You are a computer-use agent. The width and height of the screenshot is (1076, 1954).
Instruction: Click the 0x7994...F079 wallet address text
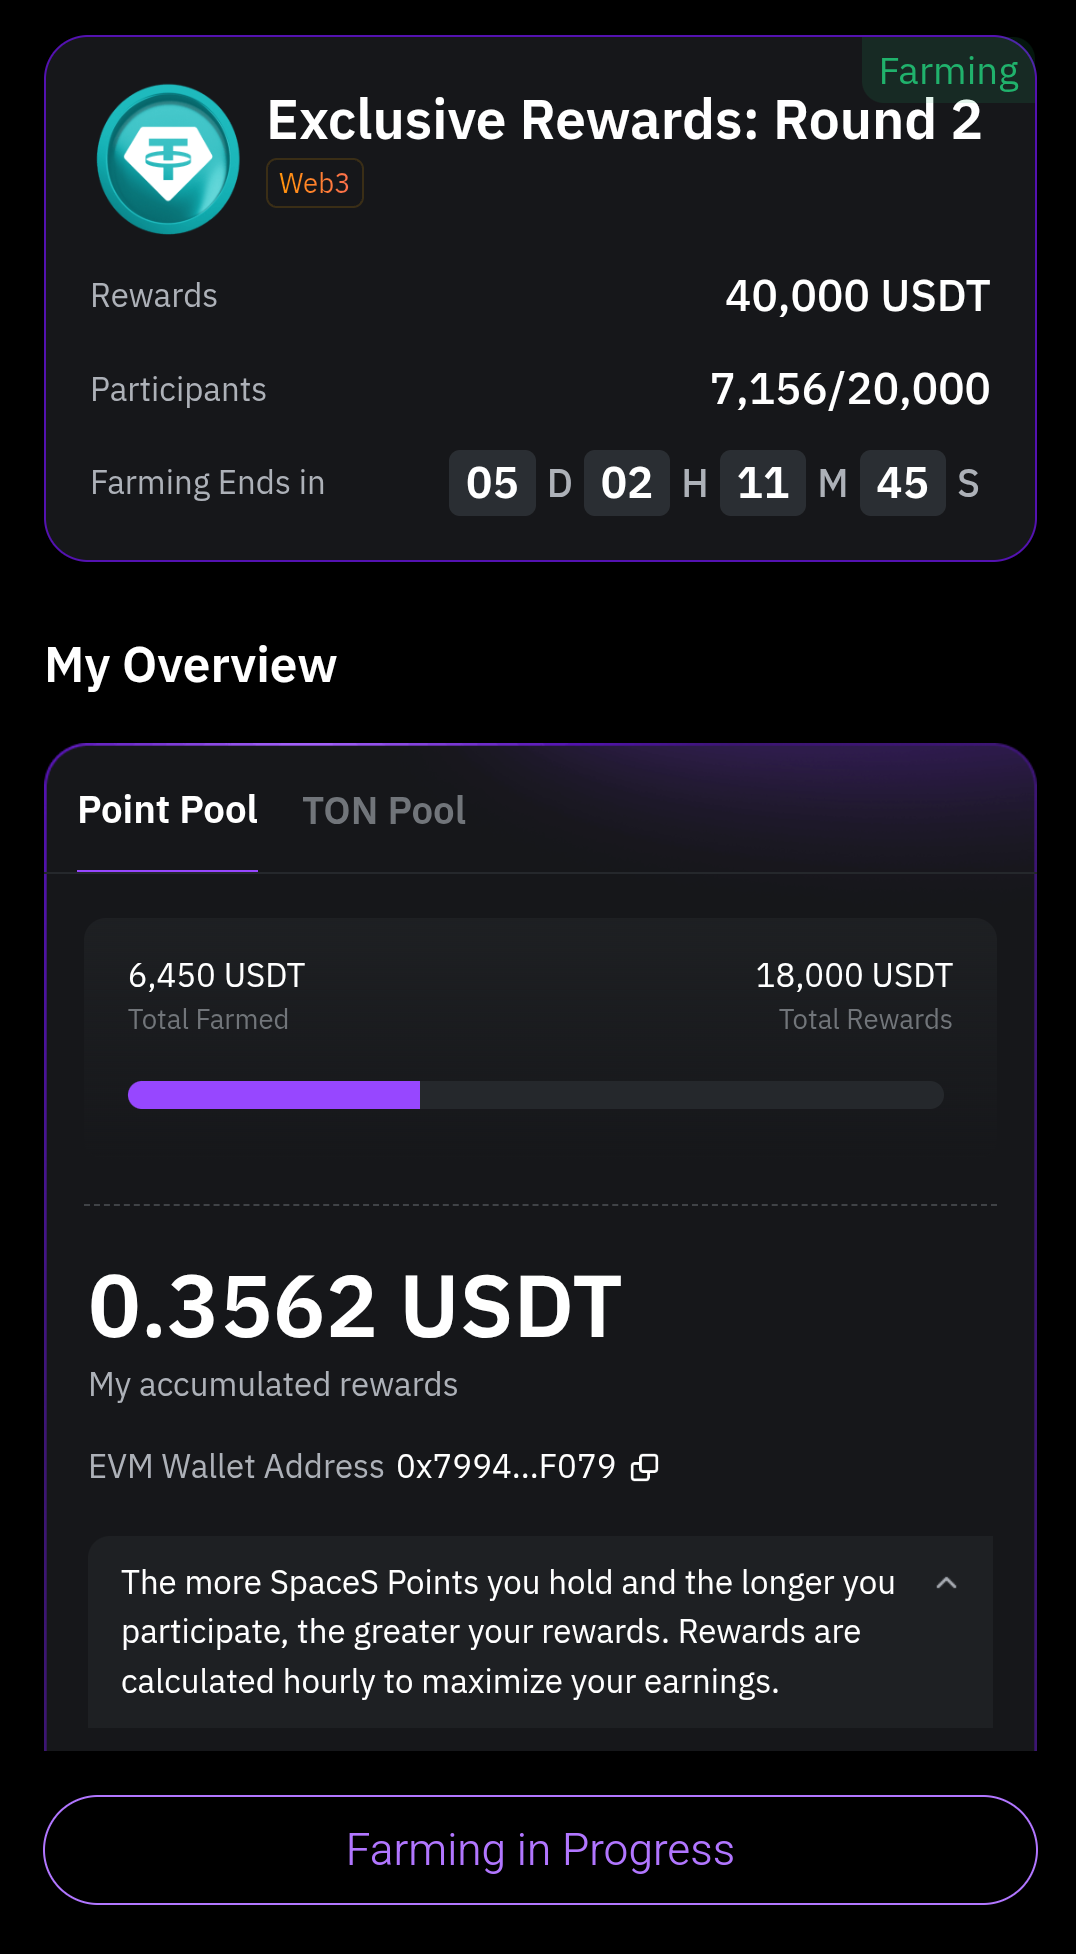pos(506,1467)
